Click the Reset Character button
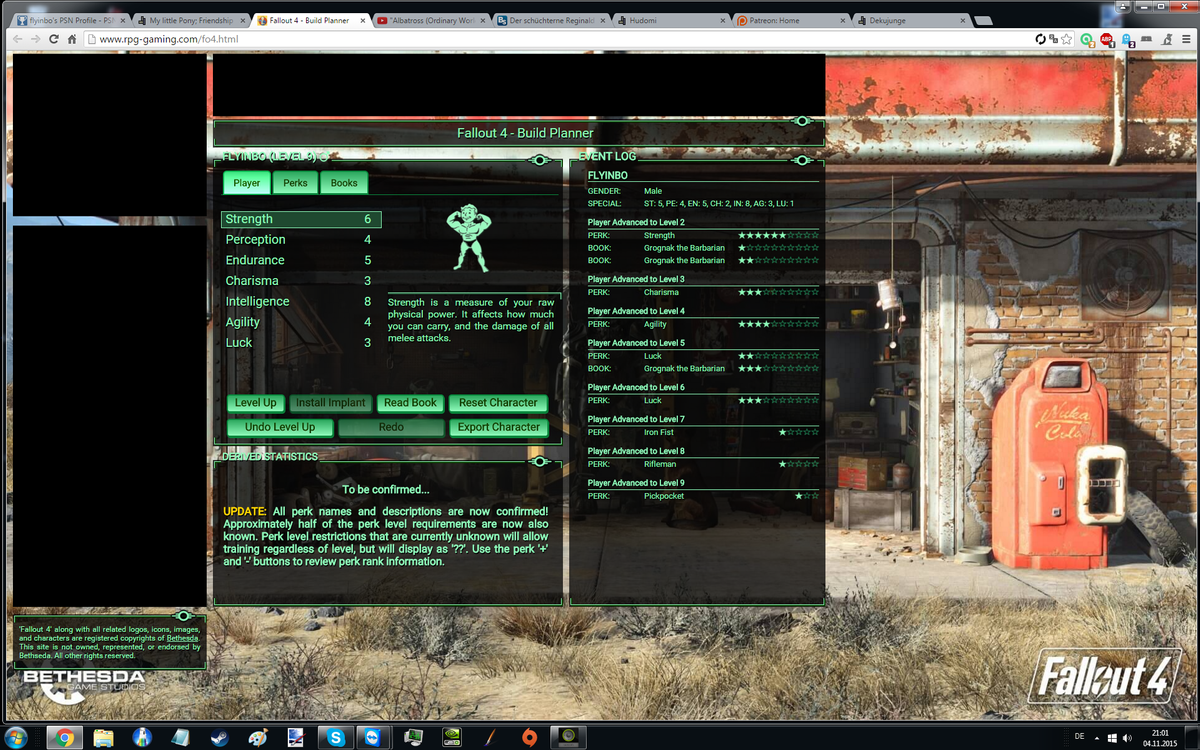This screenshot has width=1200, height=750. (498, 403)
